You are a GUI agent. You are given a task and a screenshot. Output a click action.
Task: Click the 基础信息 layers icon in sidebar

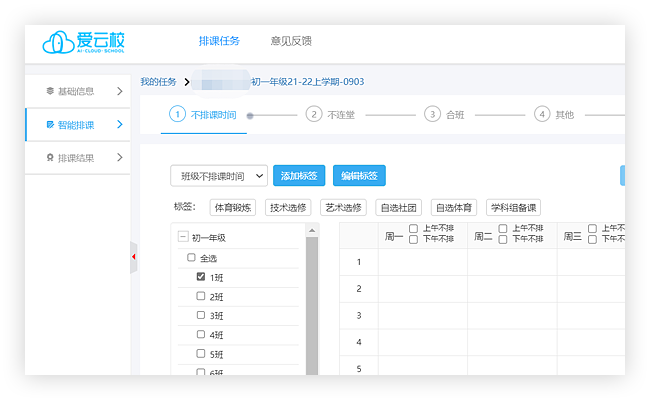tap(50, 92)
